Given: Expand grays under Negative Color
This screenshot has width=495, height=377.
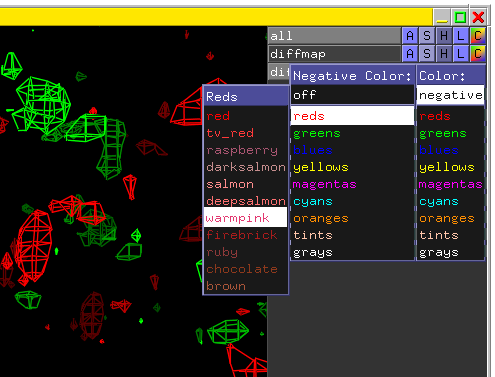Looking at the screenshot, I should (x=352, y=252).
